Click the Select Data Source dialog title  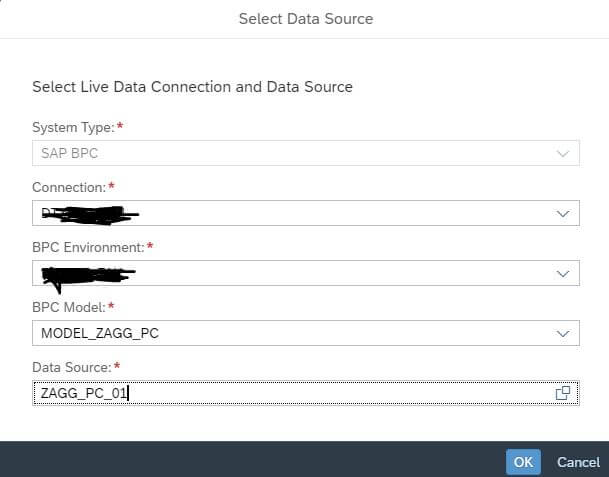pyautogui.click(x=306, y=19)
